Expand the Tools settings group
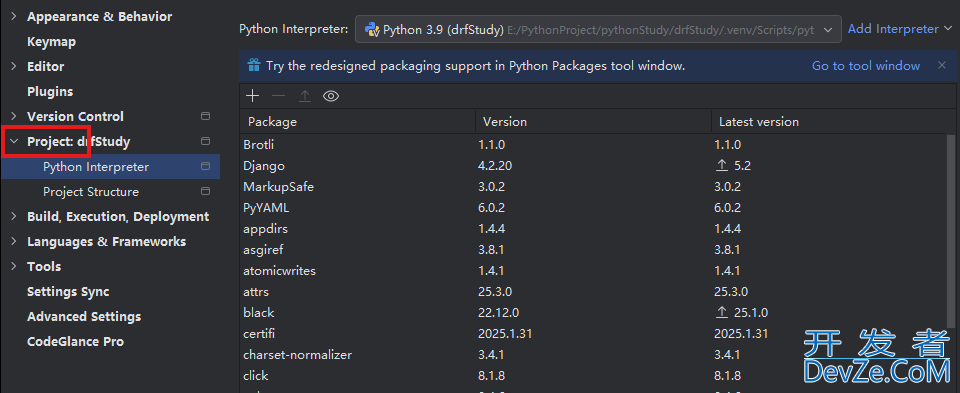 tap(13, 266)
